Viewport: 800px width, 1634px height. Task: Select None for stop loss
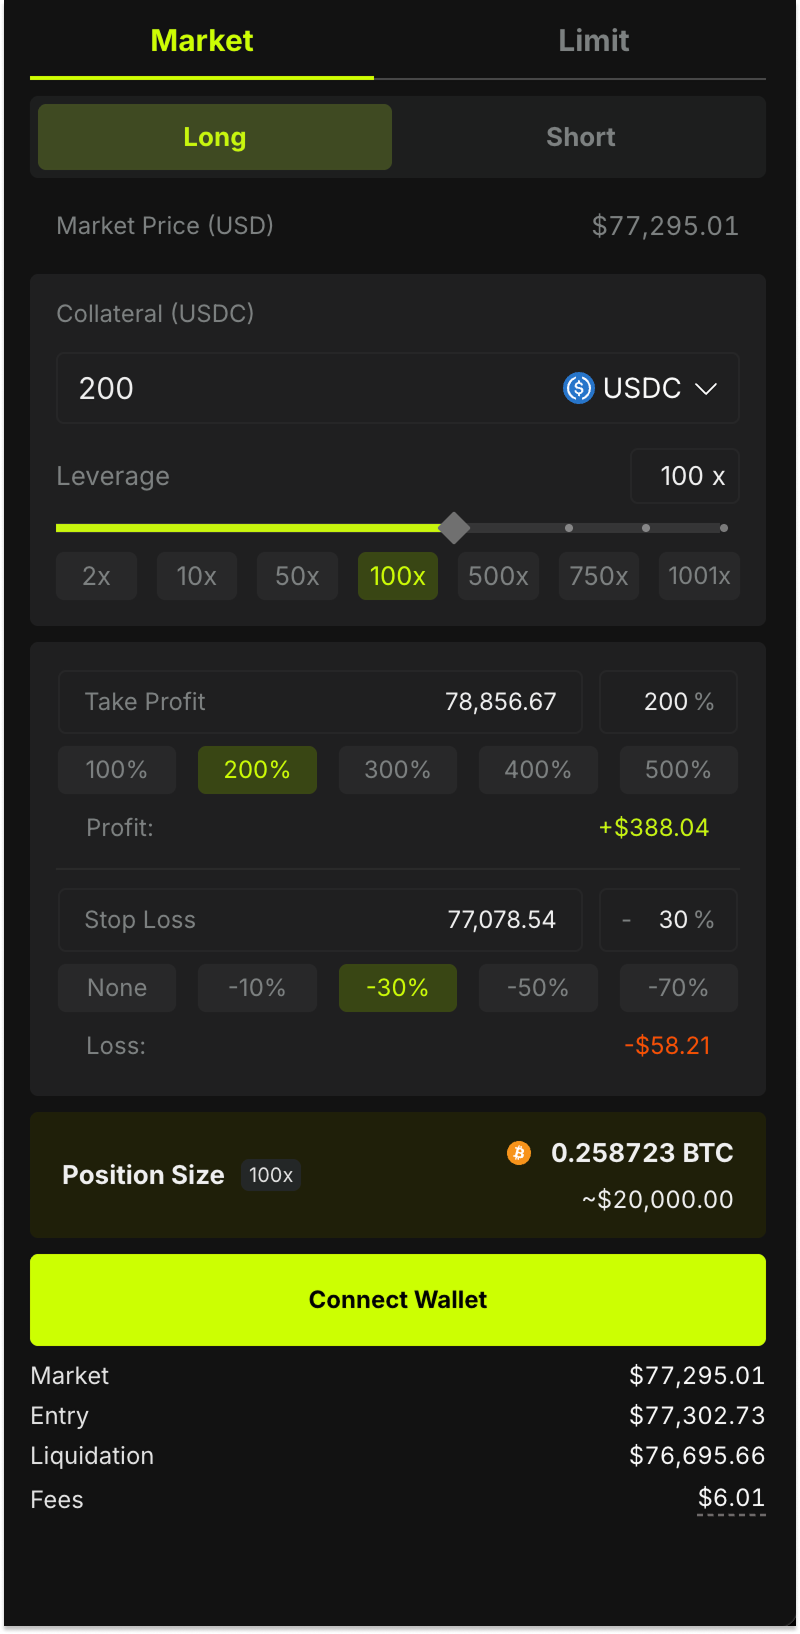(x=117, y=988)
